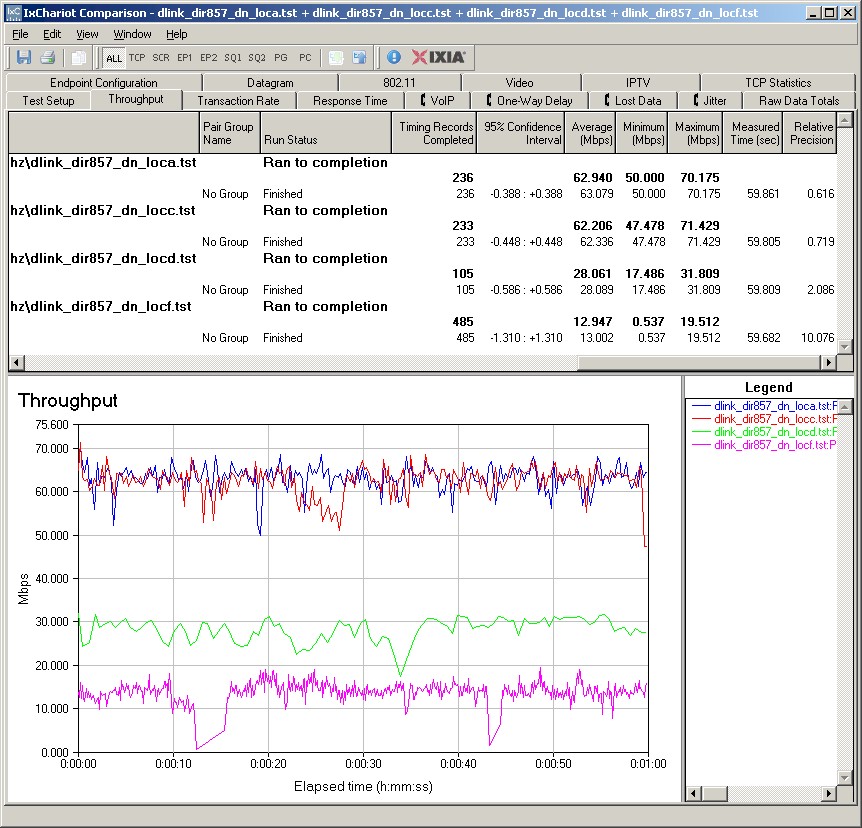Click the Timing Records Completed column header
862x828 pixels.
coord(434,133)
